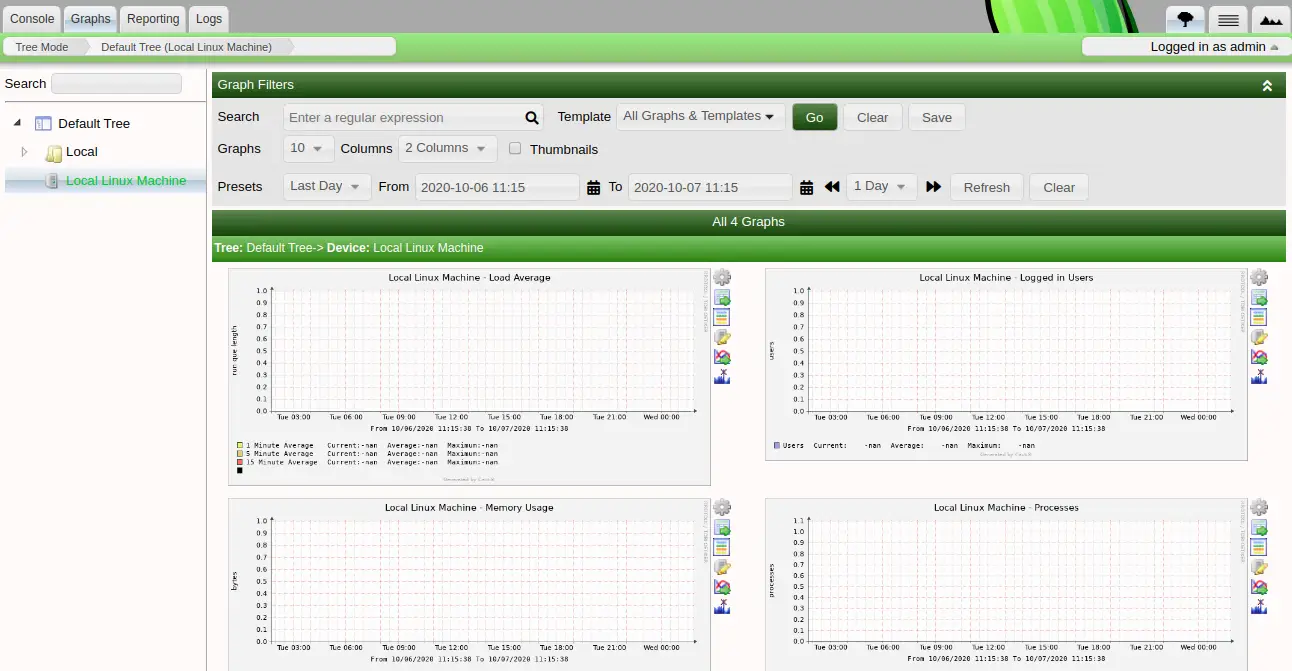Switch to the Logs tab
The image size is (1292, 671).
[209, 19]
